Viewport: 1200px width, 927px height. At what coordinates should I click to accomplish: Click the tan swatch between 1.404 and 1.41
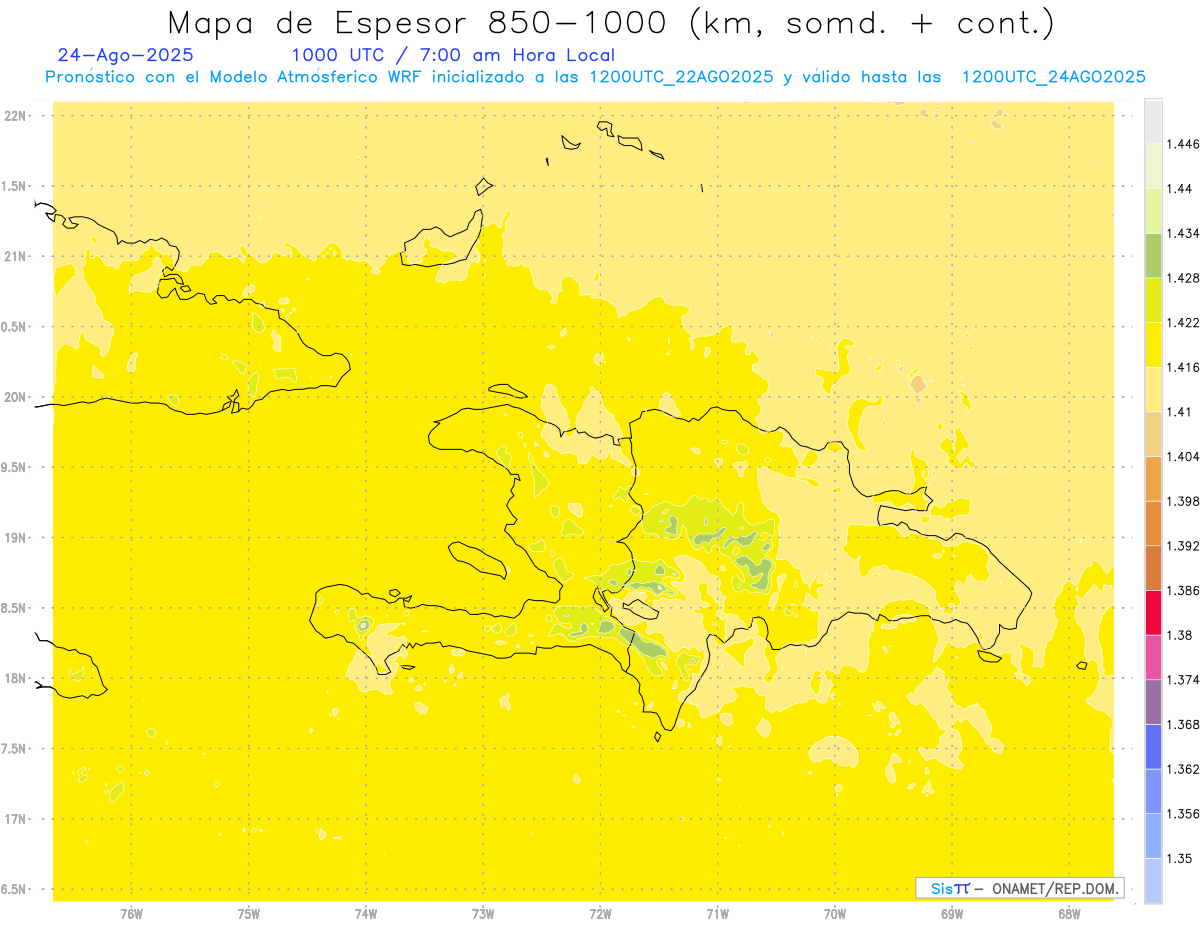(1153, 434)
